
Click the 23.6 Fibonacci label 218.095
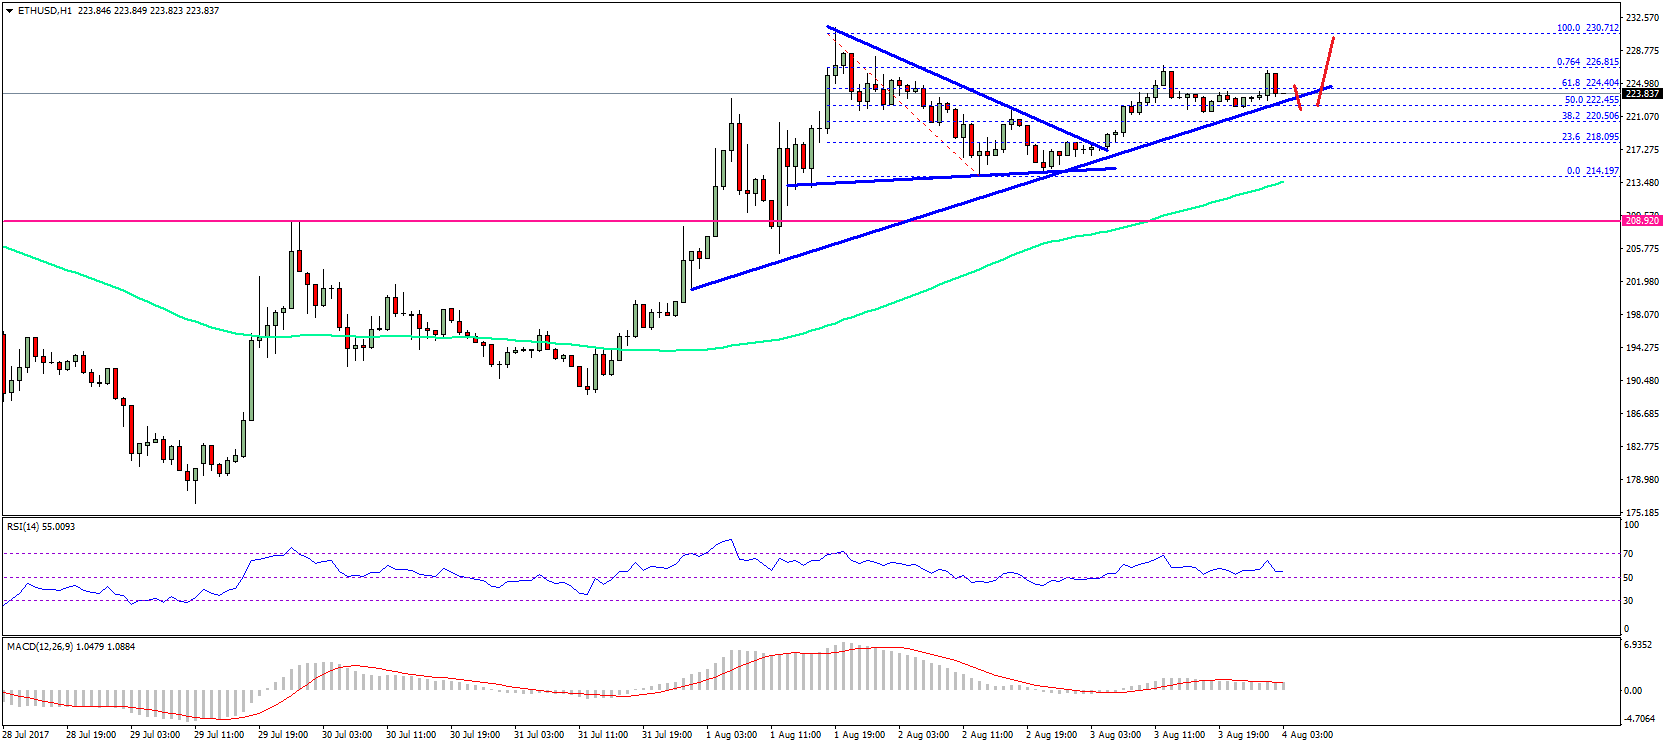1589,137
